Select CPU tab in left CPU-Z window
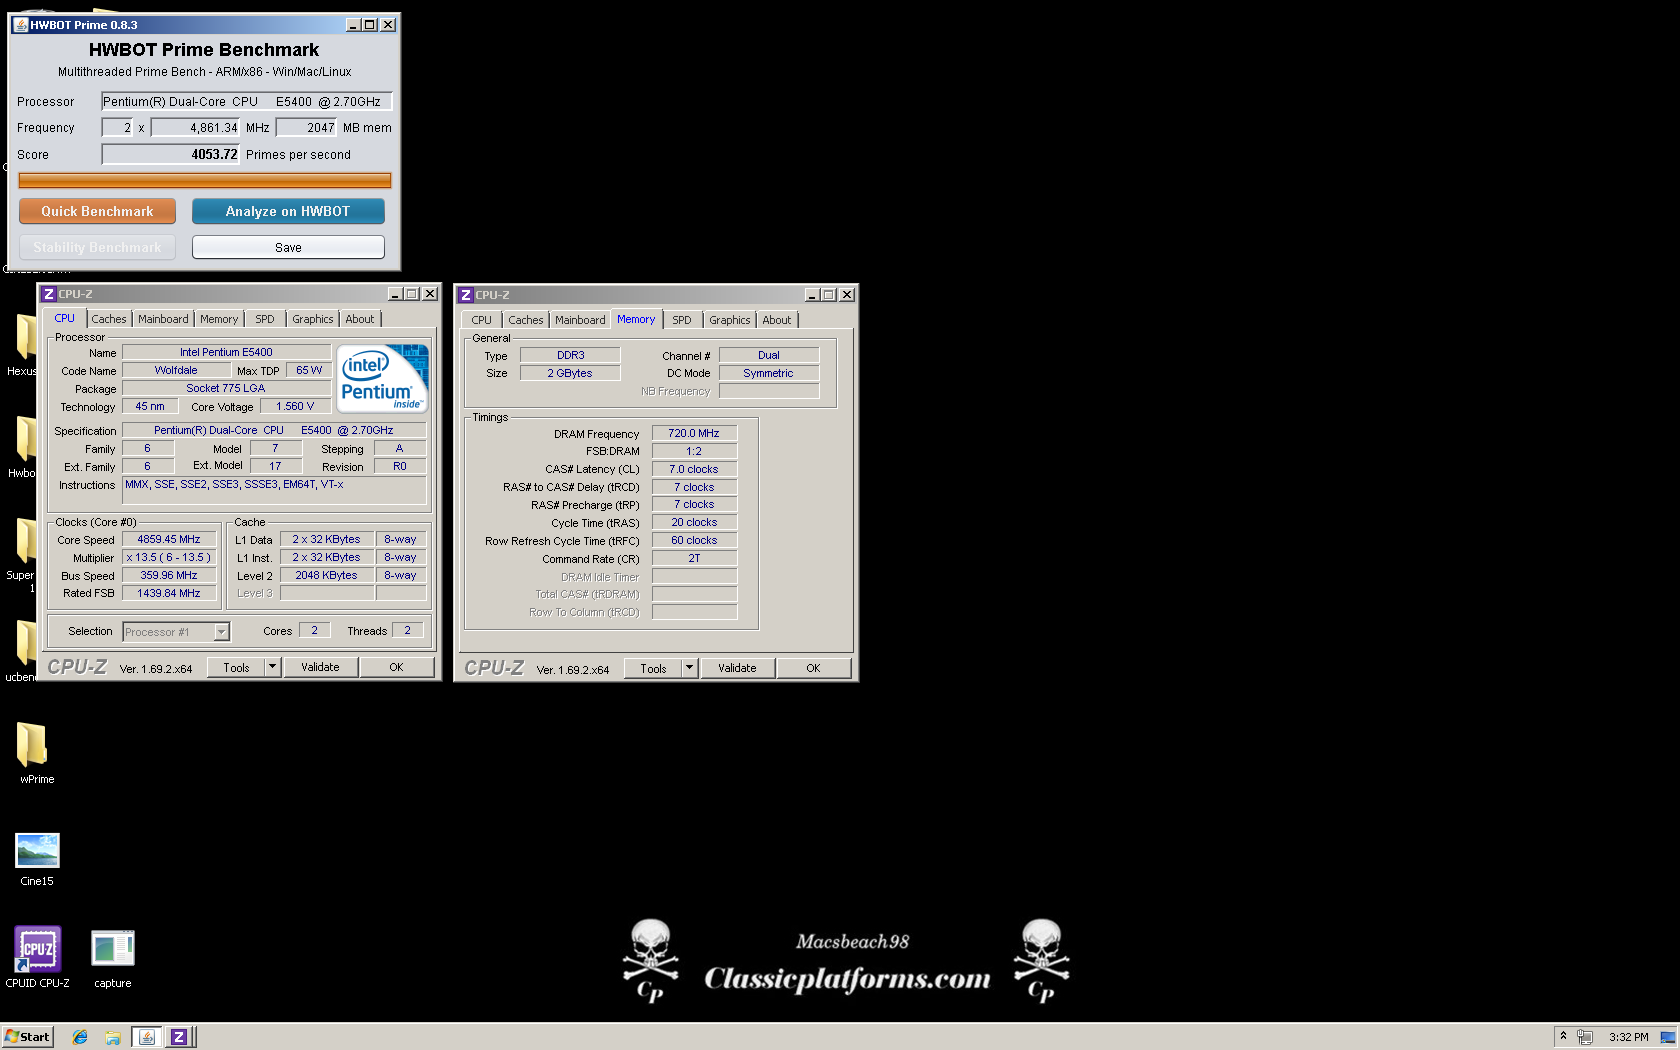The height and width of the screenshot is (1050, 1680). (65, 318)
